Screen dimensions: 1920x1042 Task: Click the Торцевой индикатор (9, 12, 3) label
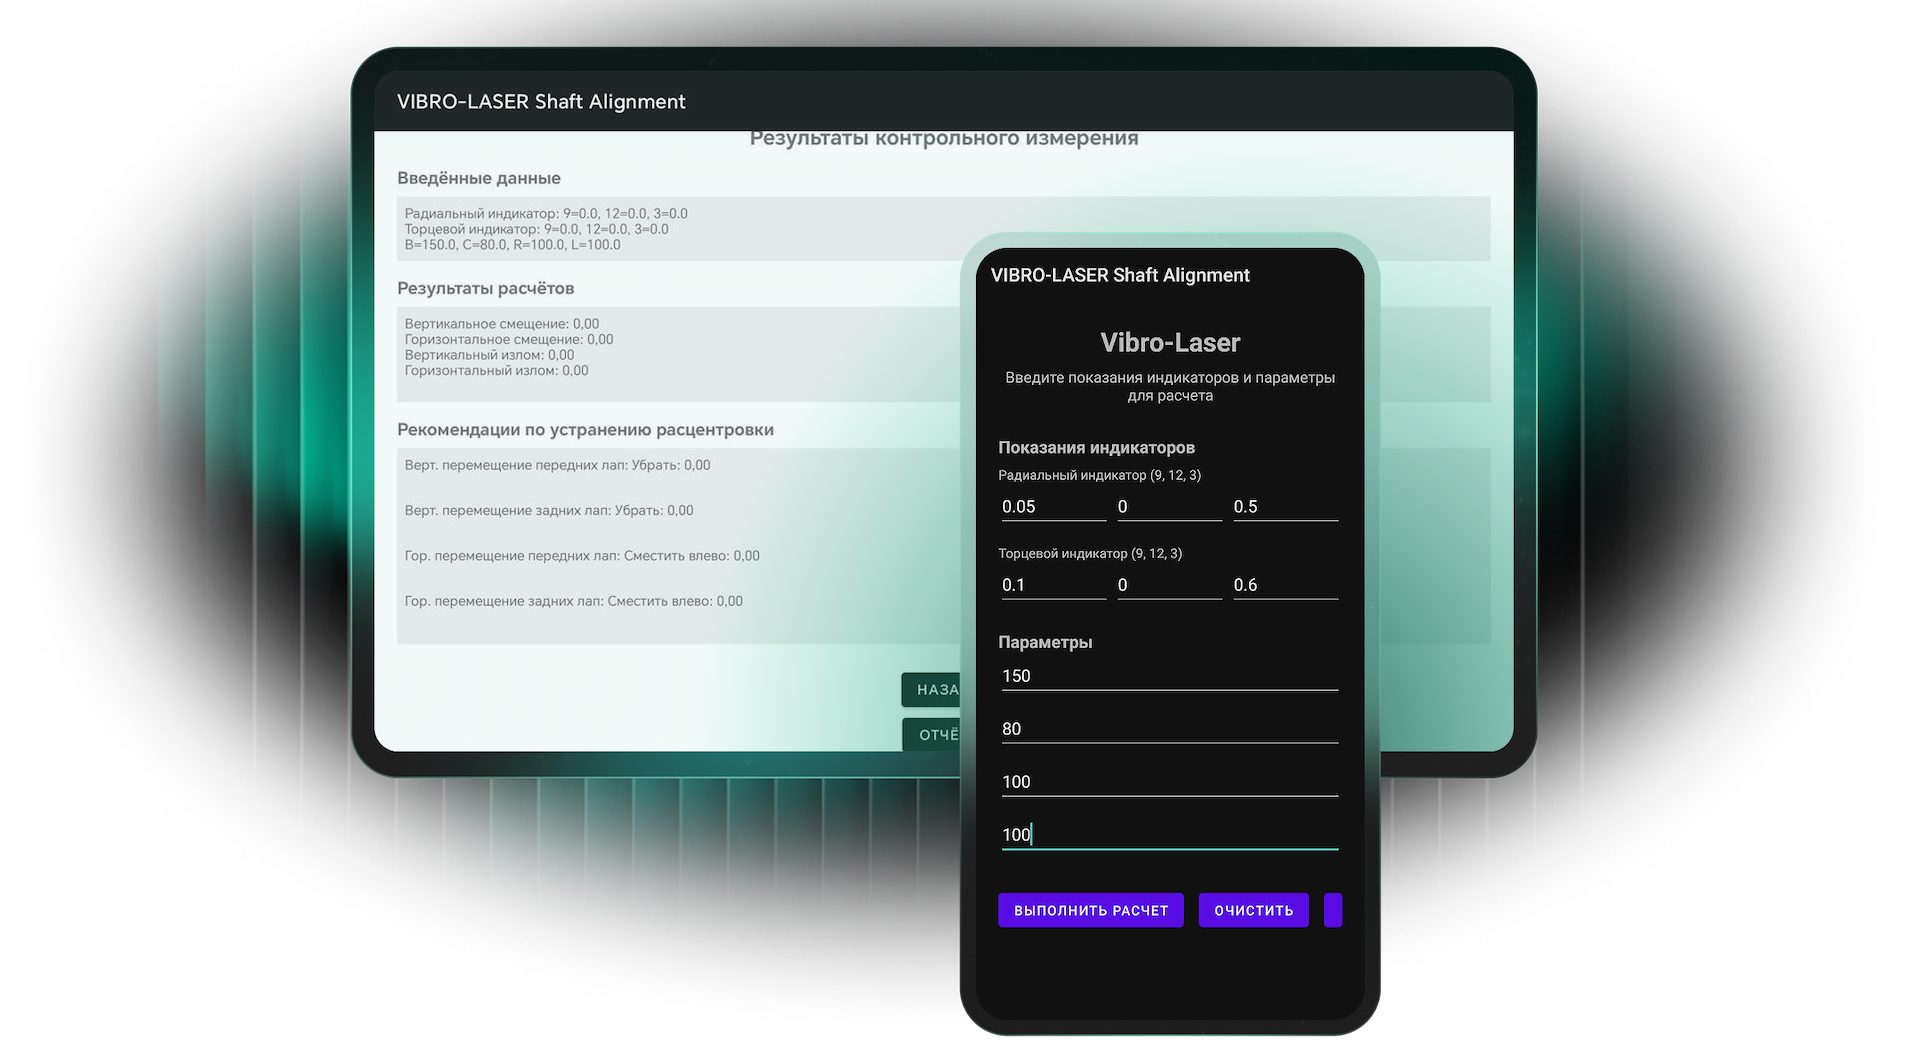(x=1090, y=553)
